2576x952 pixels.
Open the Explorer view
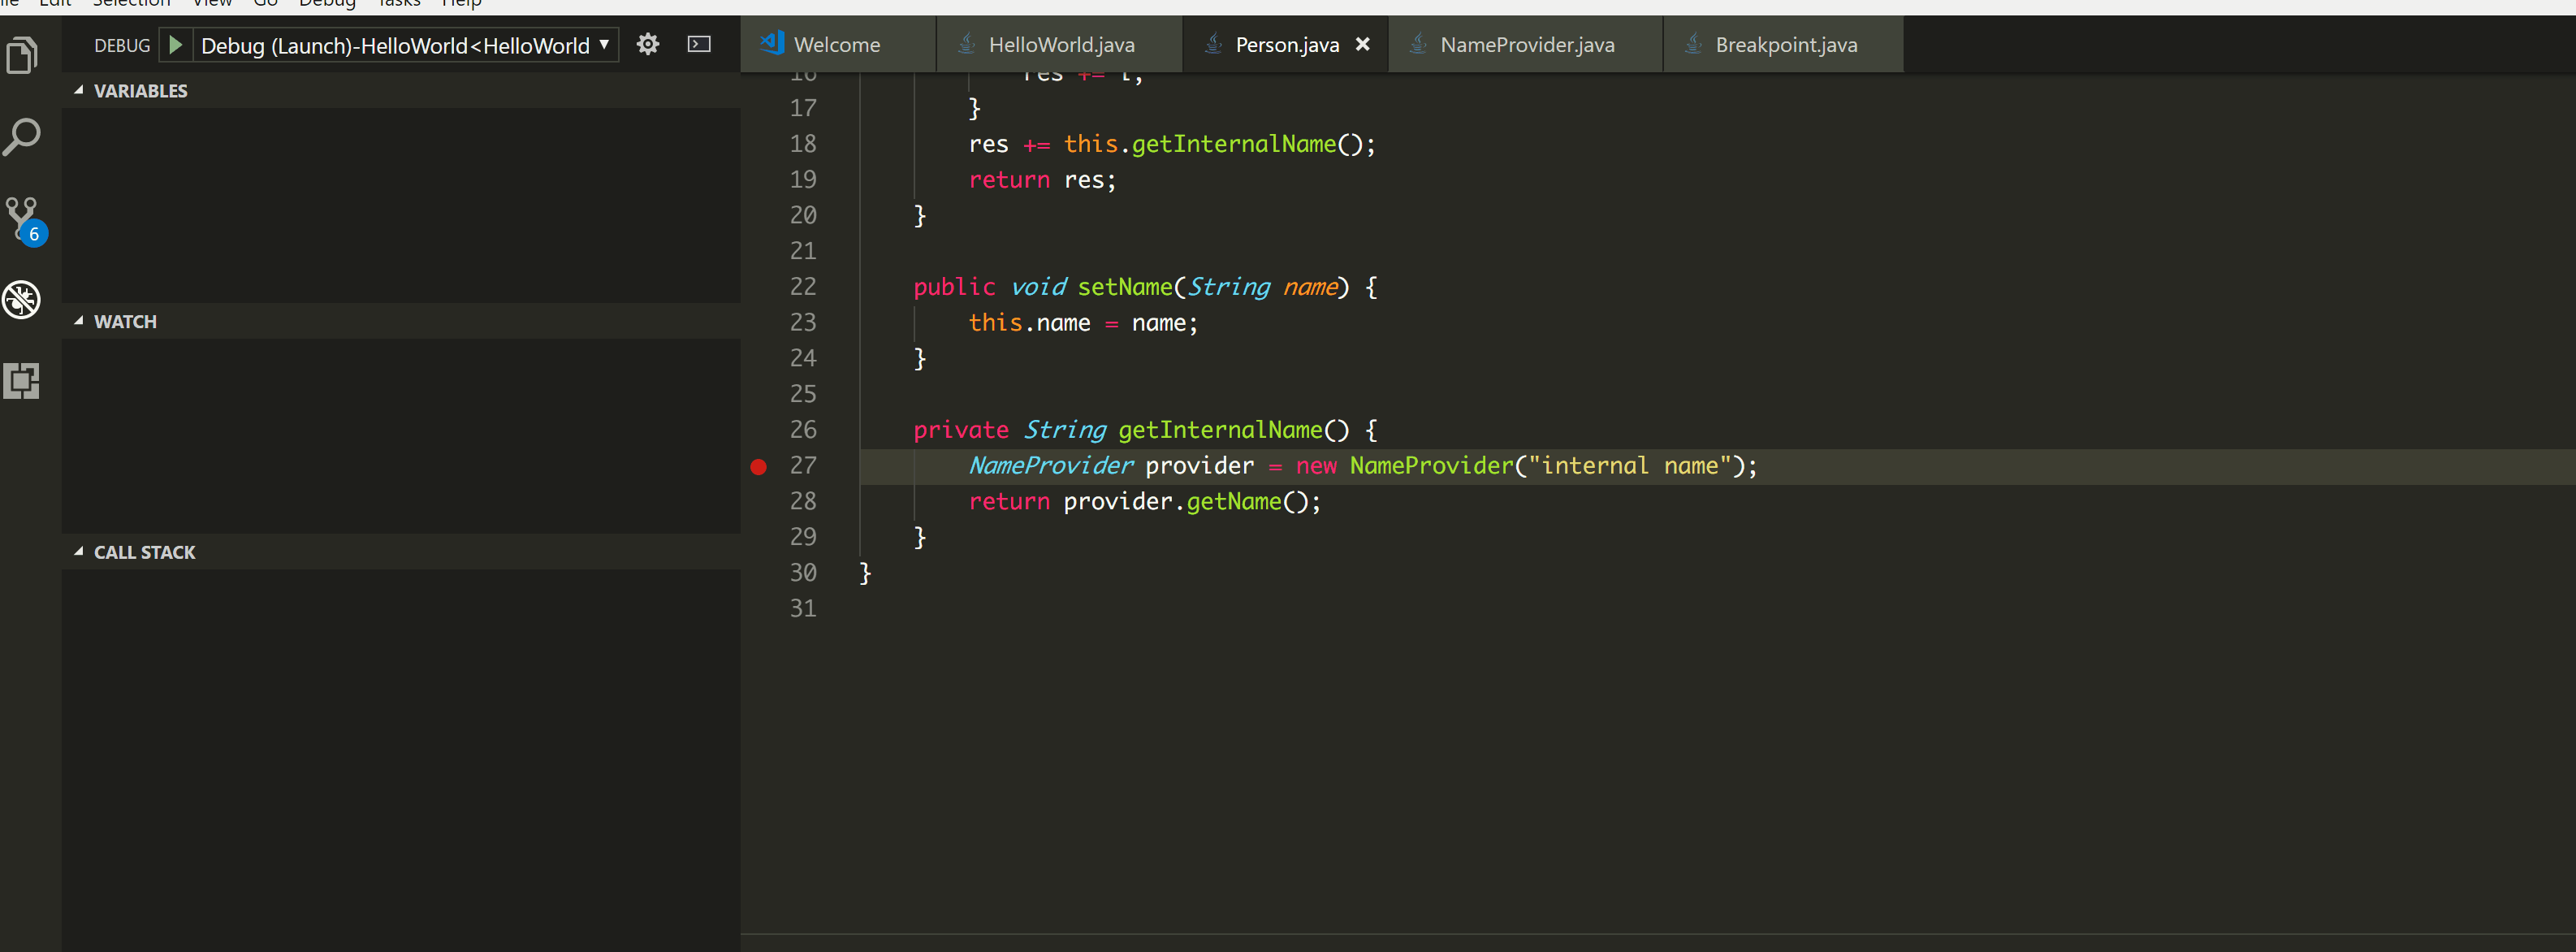click(22, 55)
